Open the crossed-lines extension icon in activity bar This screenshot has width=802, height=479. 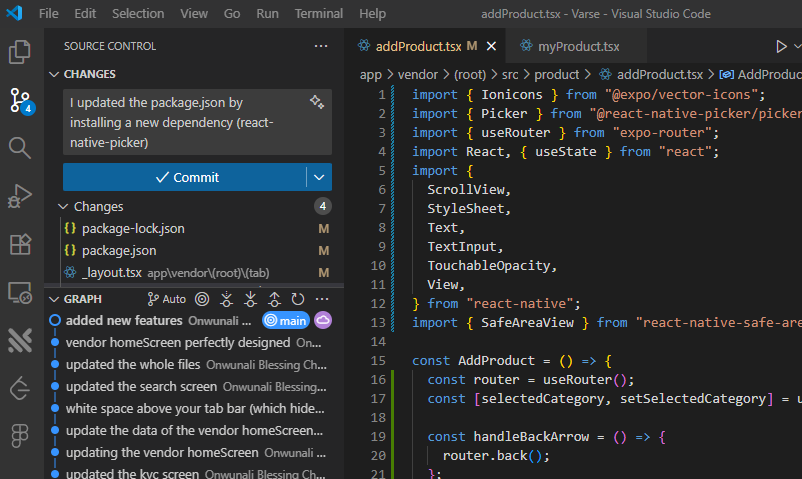pyautogui.click(x=20, y=340)
